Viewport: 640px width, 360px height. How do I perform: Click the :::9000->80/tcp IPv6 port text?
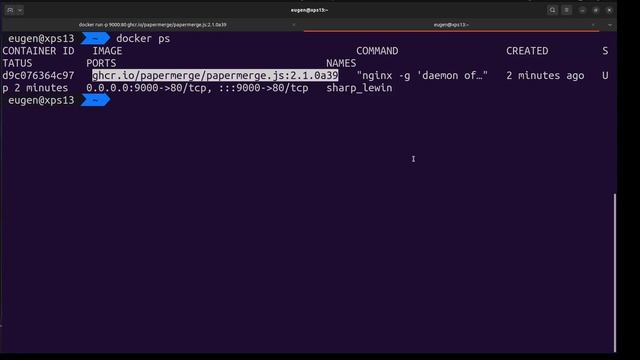coord(263,88)
